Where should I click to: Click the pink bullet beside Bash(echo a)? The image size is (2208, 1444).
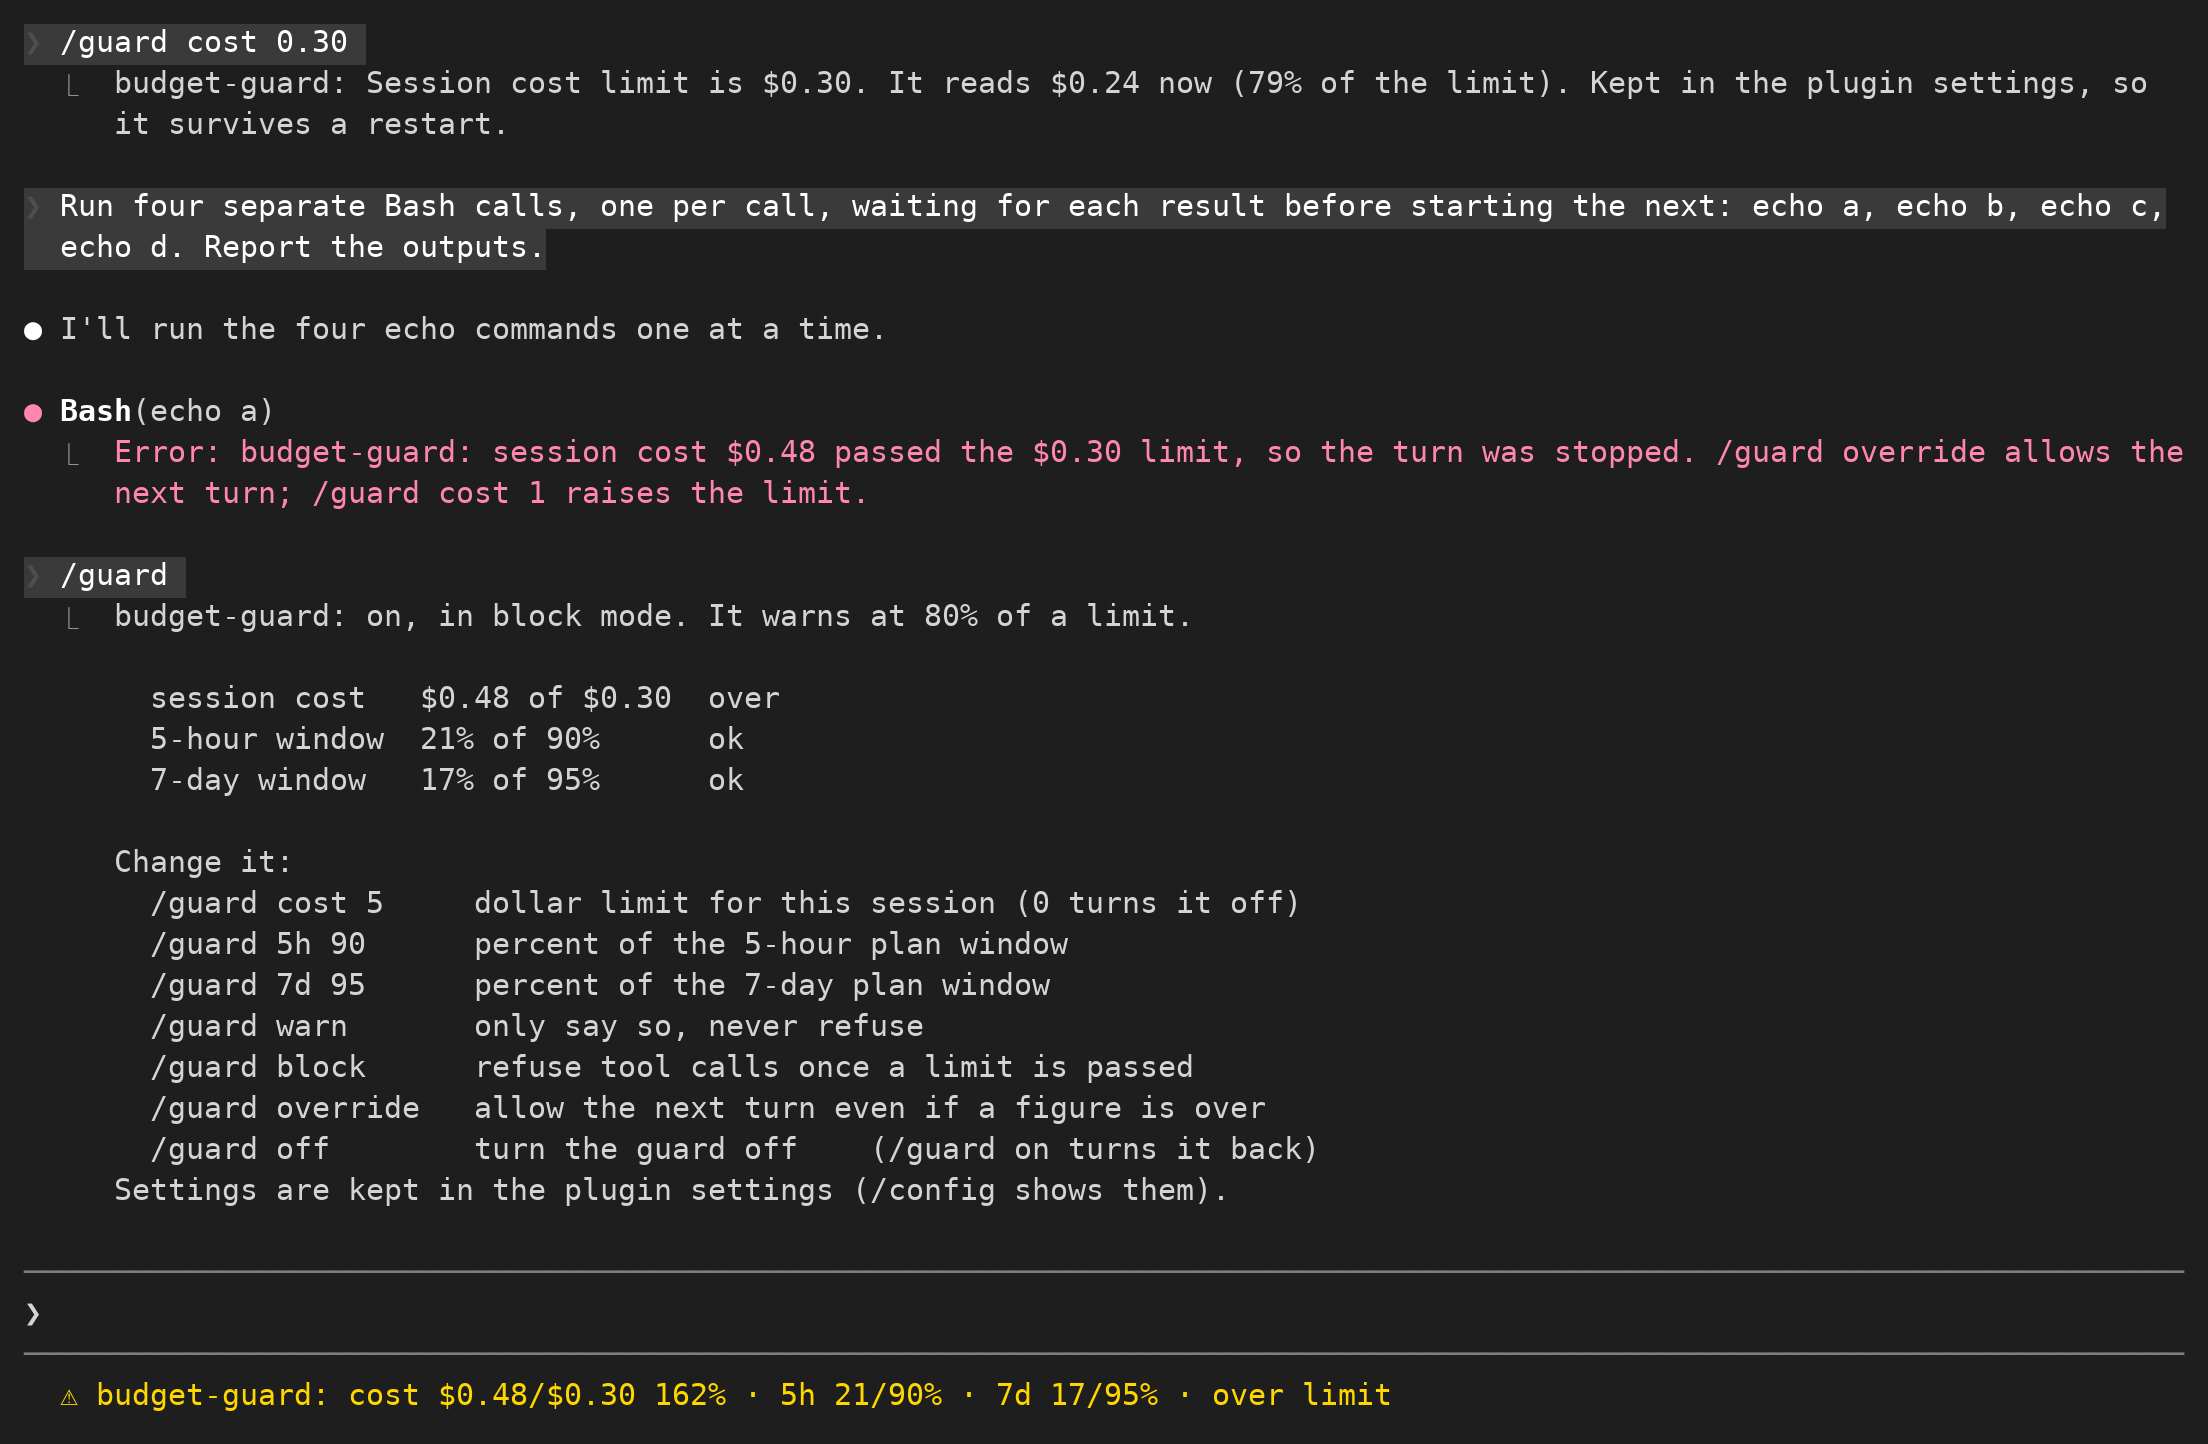click(33, 412)
